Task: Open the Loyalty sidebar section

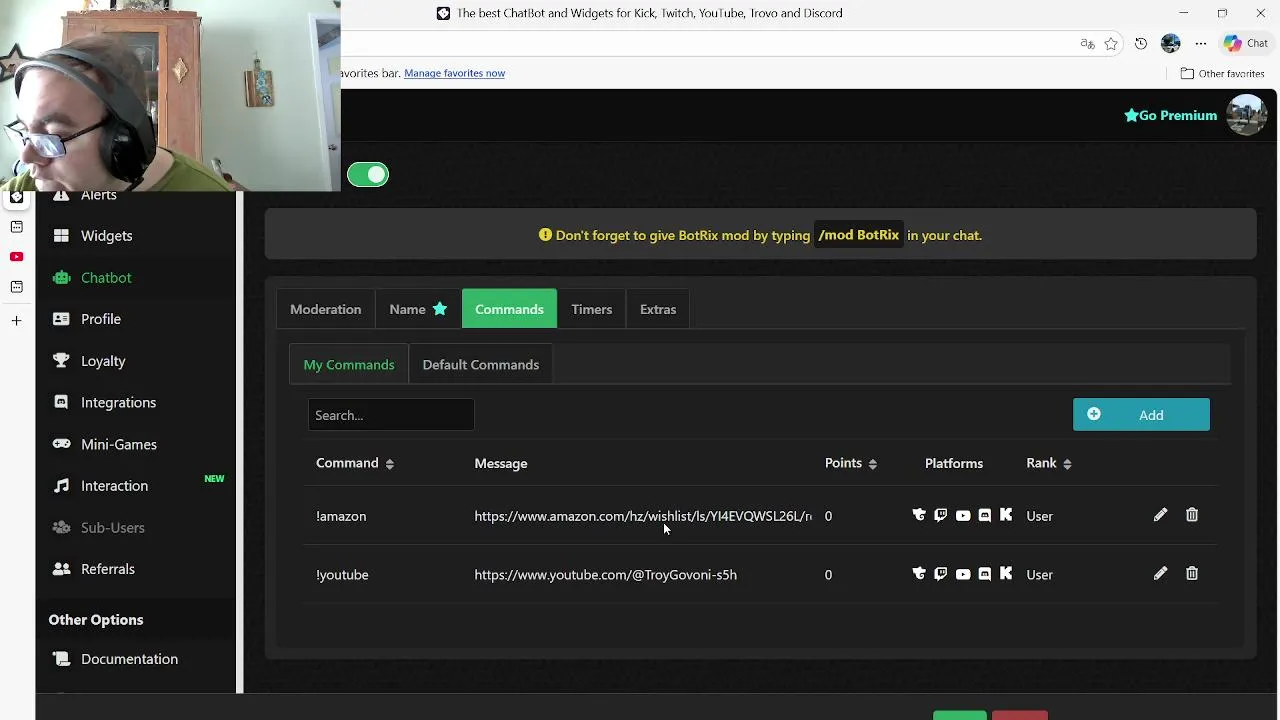Action: 103,361
